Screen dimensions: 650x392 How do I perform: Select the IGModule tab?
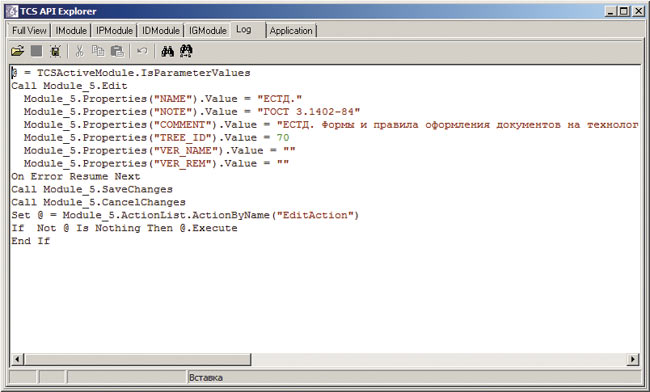(208, 31)
